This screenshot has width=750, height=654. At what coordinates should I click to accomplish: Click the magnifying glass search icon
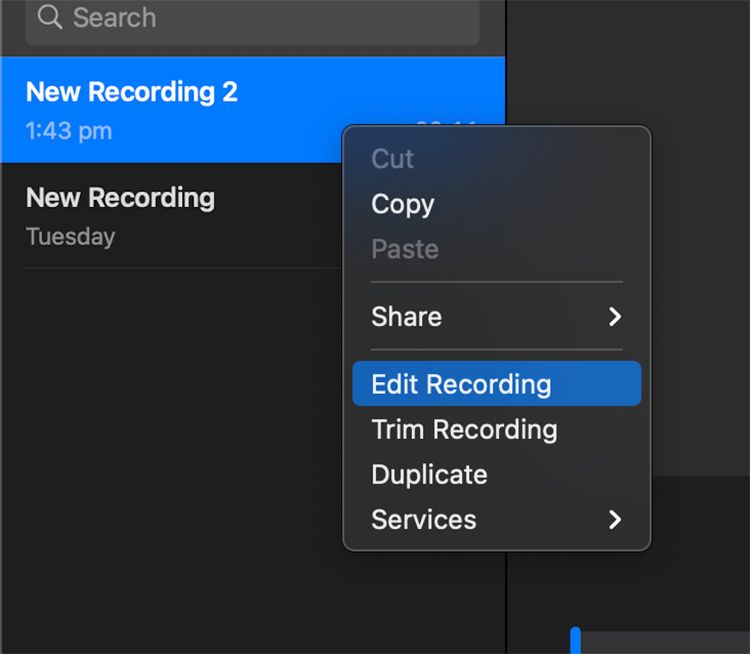point(49,17)
